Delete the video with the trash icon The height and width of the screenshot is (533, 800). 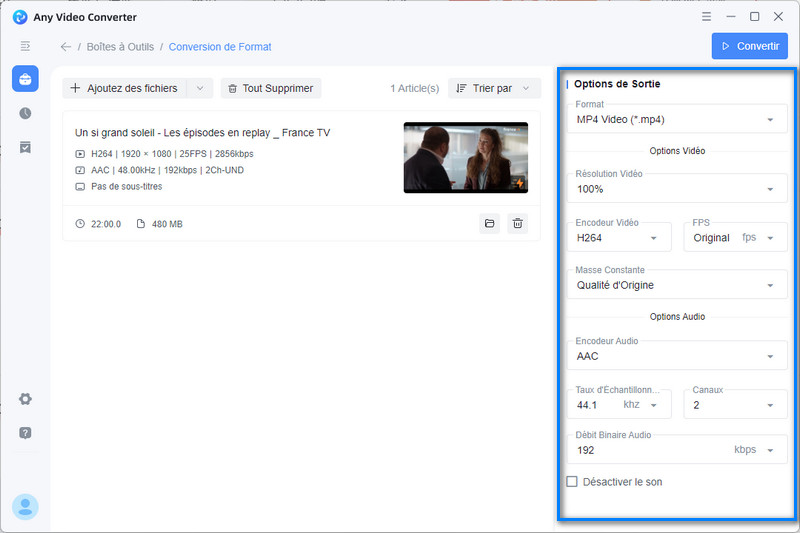[x=518, y=224]
